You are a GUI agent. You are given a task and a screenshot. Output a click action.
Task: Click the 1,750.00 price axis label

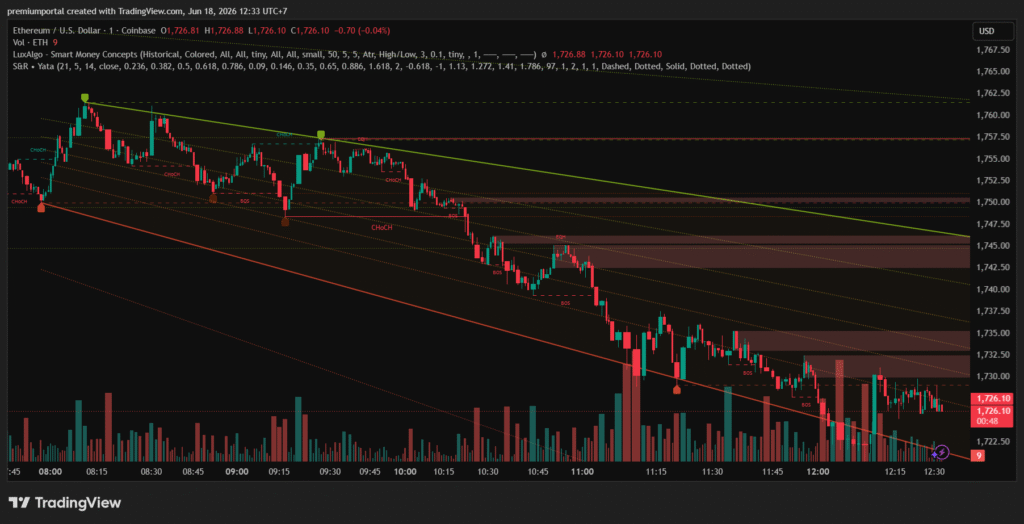coord(993,202)
